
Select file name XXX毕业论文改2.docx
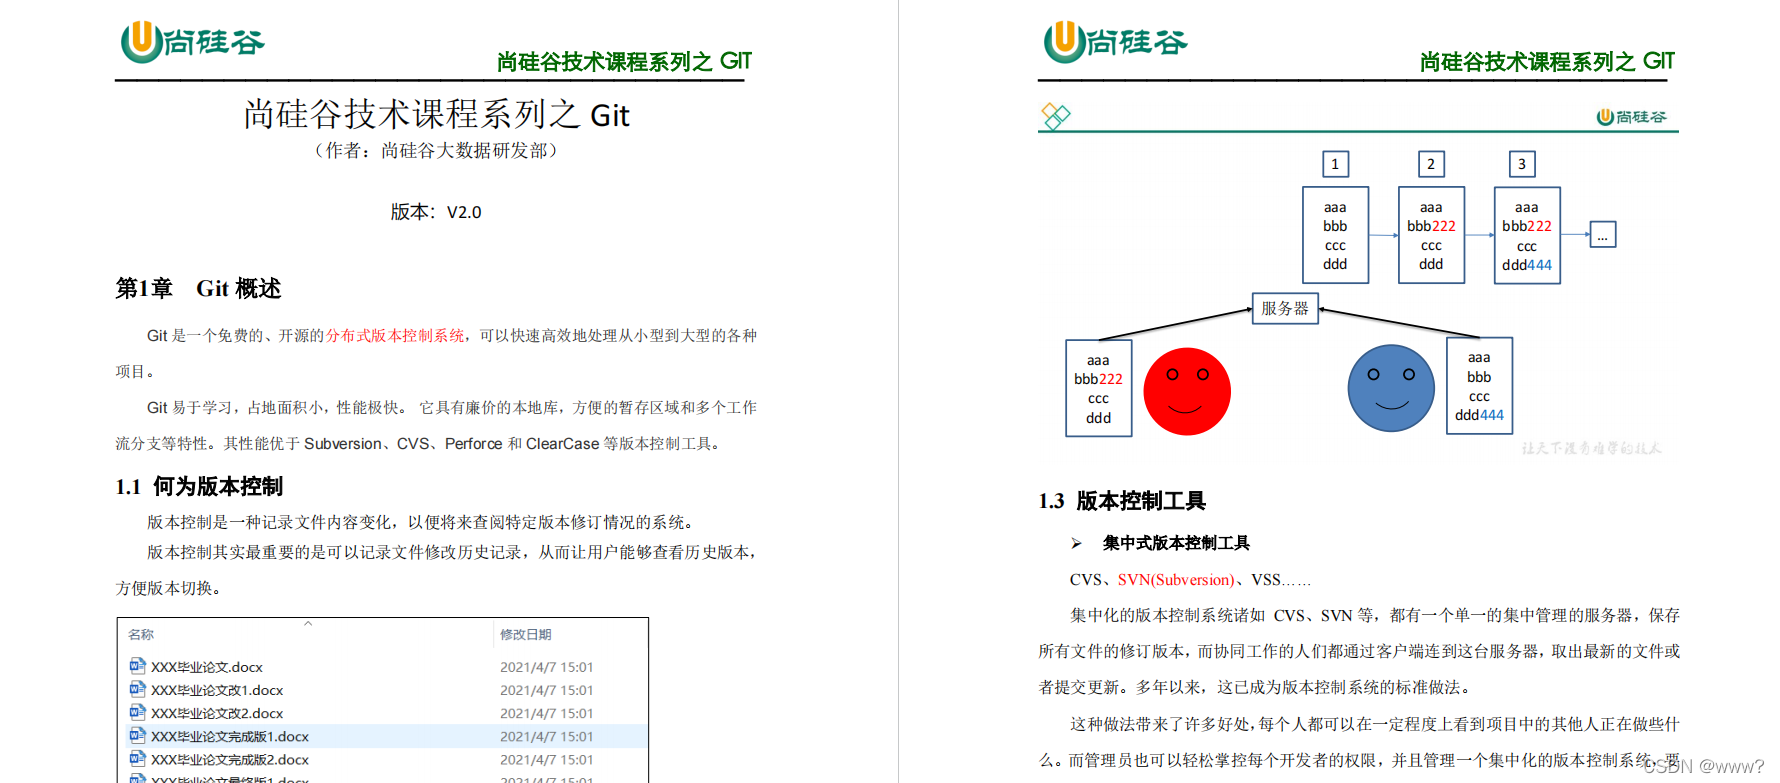coord(217,713)
